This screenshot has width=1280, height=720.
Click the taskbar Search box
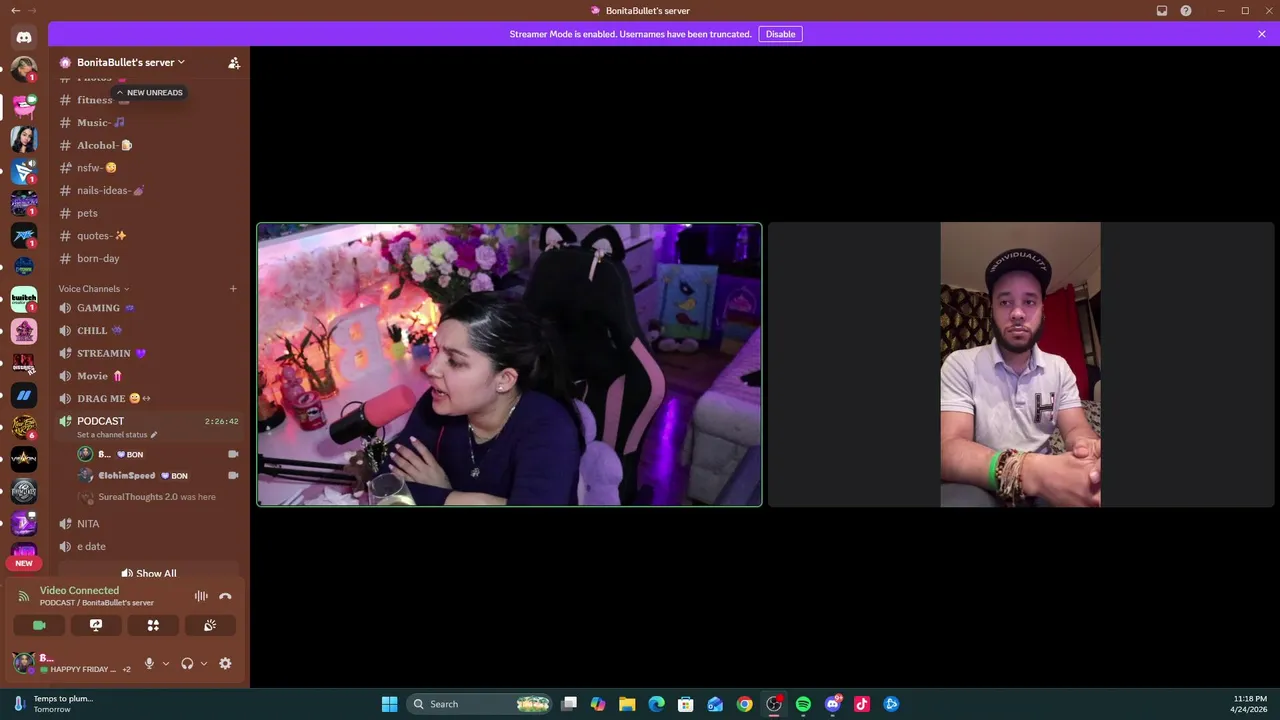click(x=481, y=704)
